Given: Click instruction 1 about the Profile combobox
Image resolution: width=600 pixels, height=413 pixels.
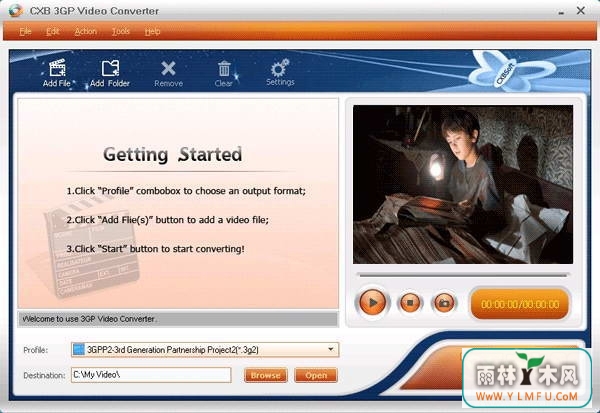Looking at the screenshot, I should [x=186, y=191].
